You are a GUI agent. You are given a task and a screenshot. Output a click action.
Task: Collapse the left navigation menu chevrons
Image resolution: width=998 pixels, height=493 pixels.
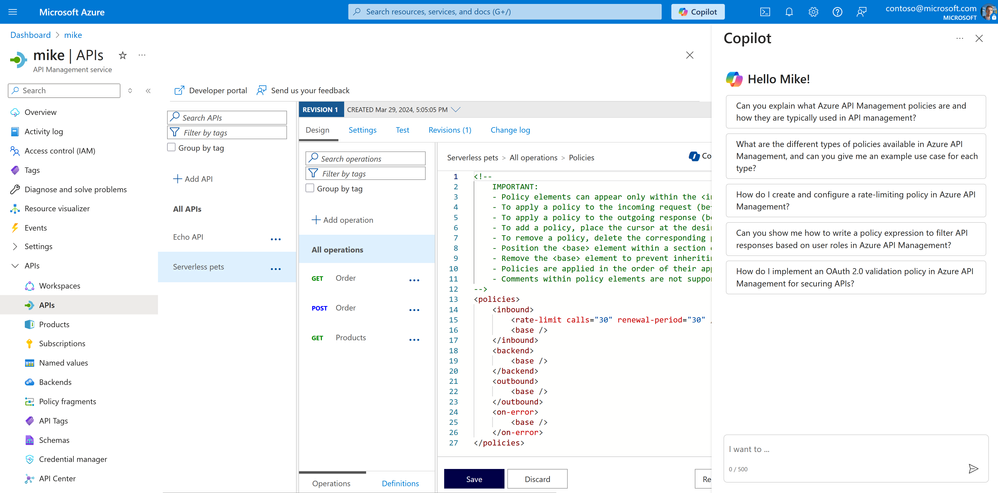(x=148, y=91)
